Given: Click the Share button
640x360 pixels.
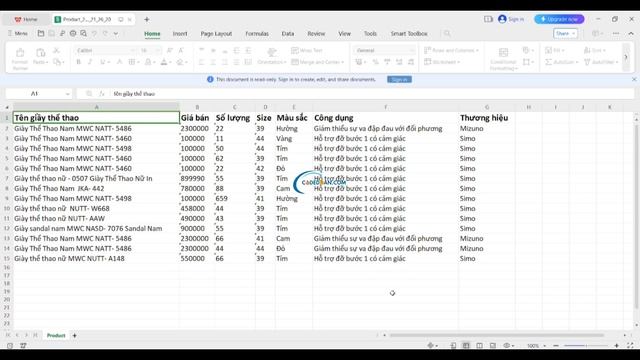Looking at the screenshot, I should coord(565,33).
